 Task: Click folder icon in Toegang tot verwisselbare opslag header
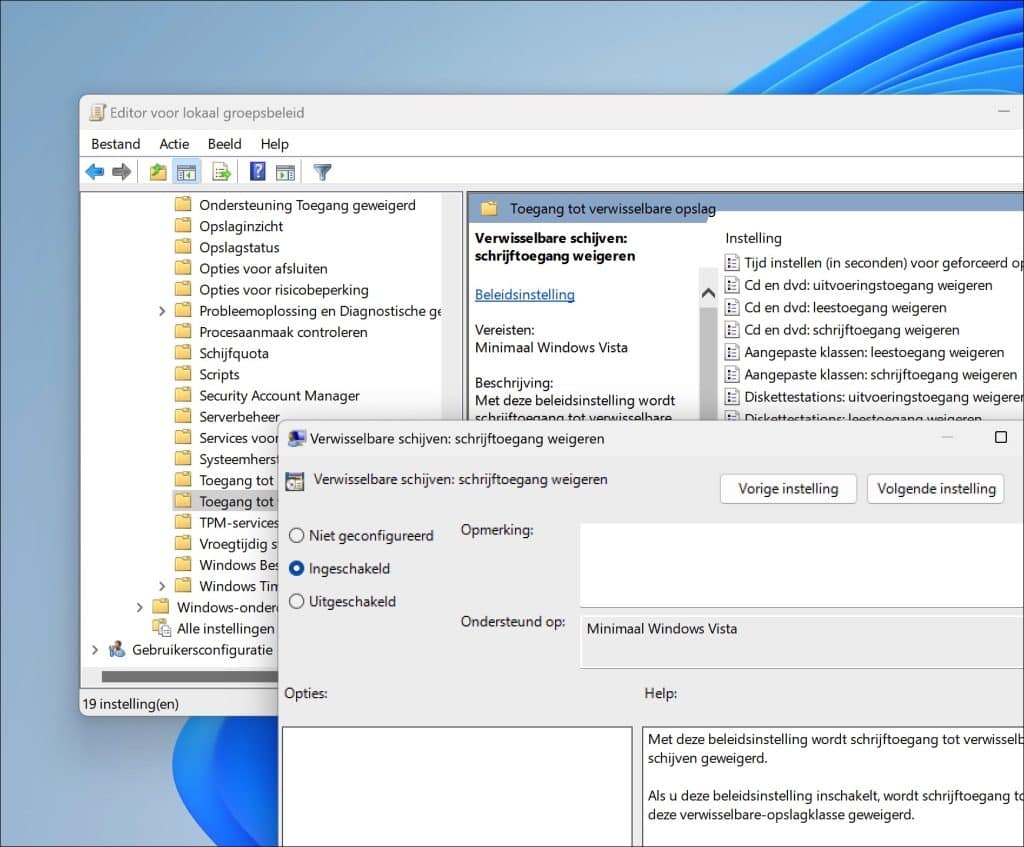489,209
